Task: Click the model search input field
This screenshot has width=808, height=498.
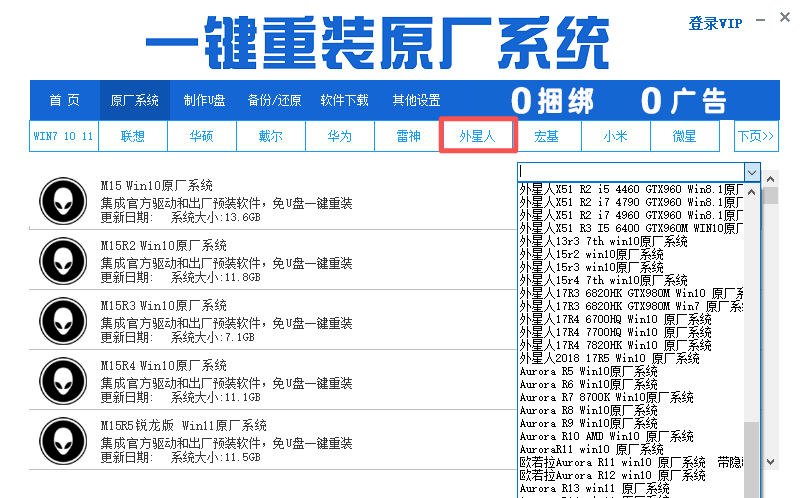Action: pos(631,172)
